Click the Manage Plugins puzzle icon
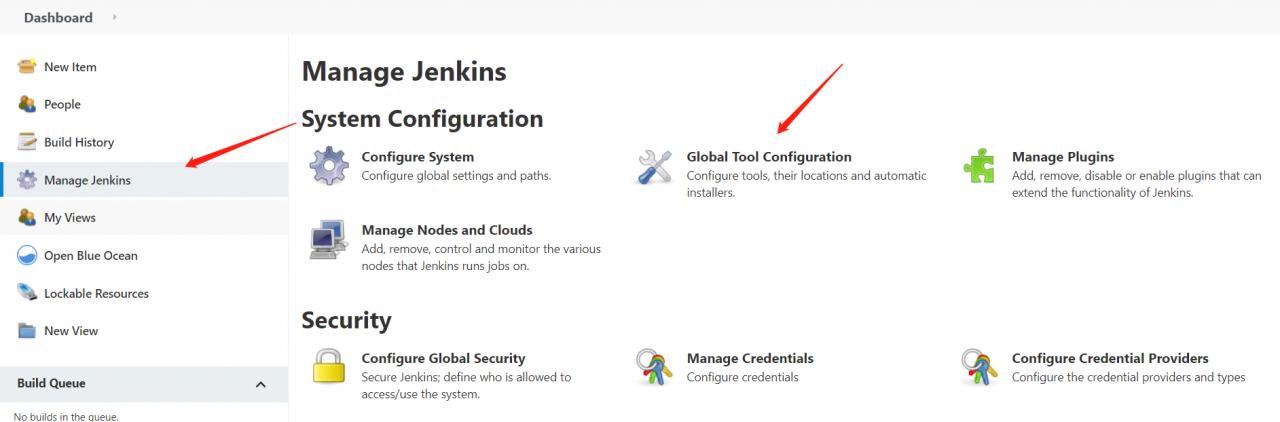The image size is (1280, 422). click(x=979, y=166)
